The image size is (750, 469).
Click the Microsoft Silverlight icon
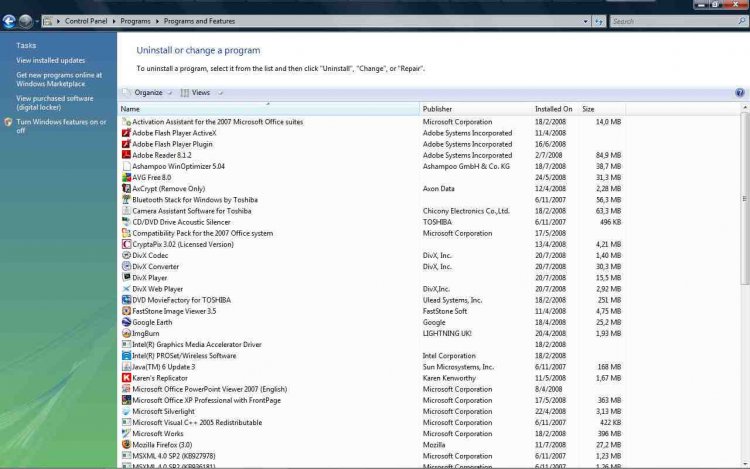click(126, 411)
